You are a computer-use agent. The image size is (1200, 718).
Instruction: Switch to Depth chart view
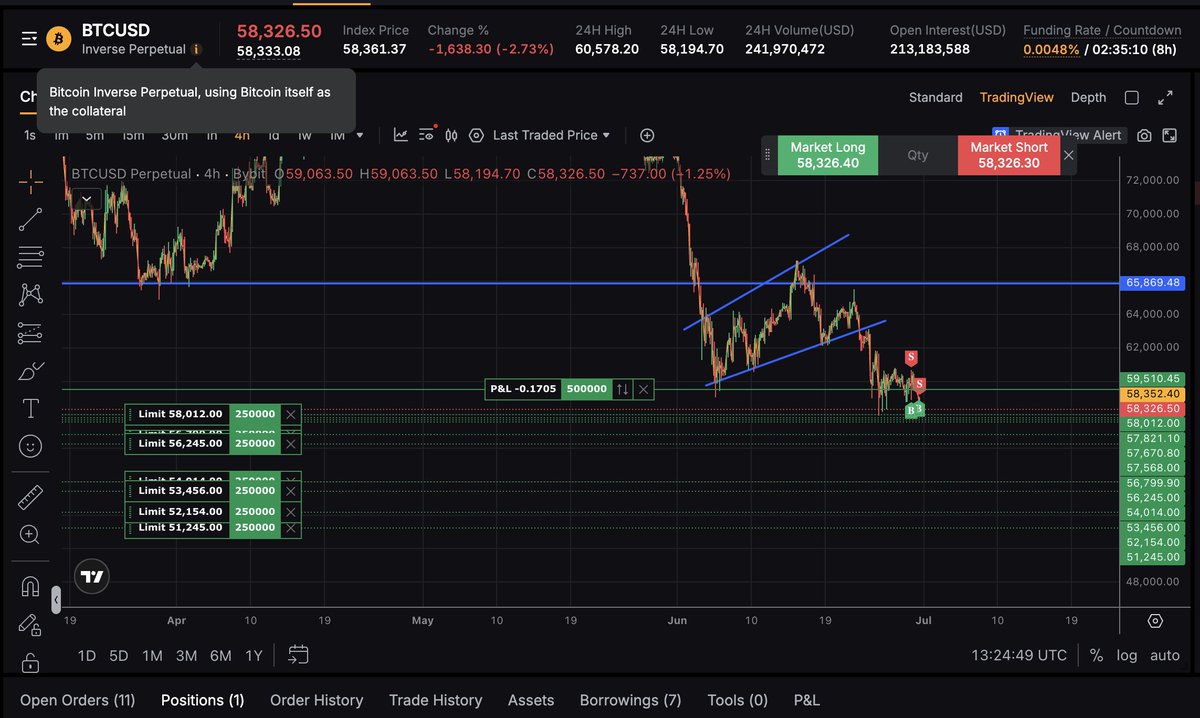click(1088, 97)
